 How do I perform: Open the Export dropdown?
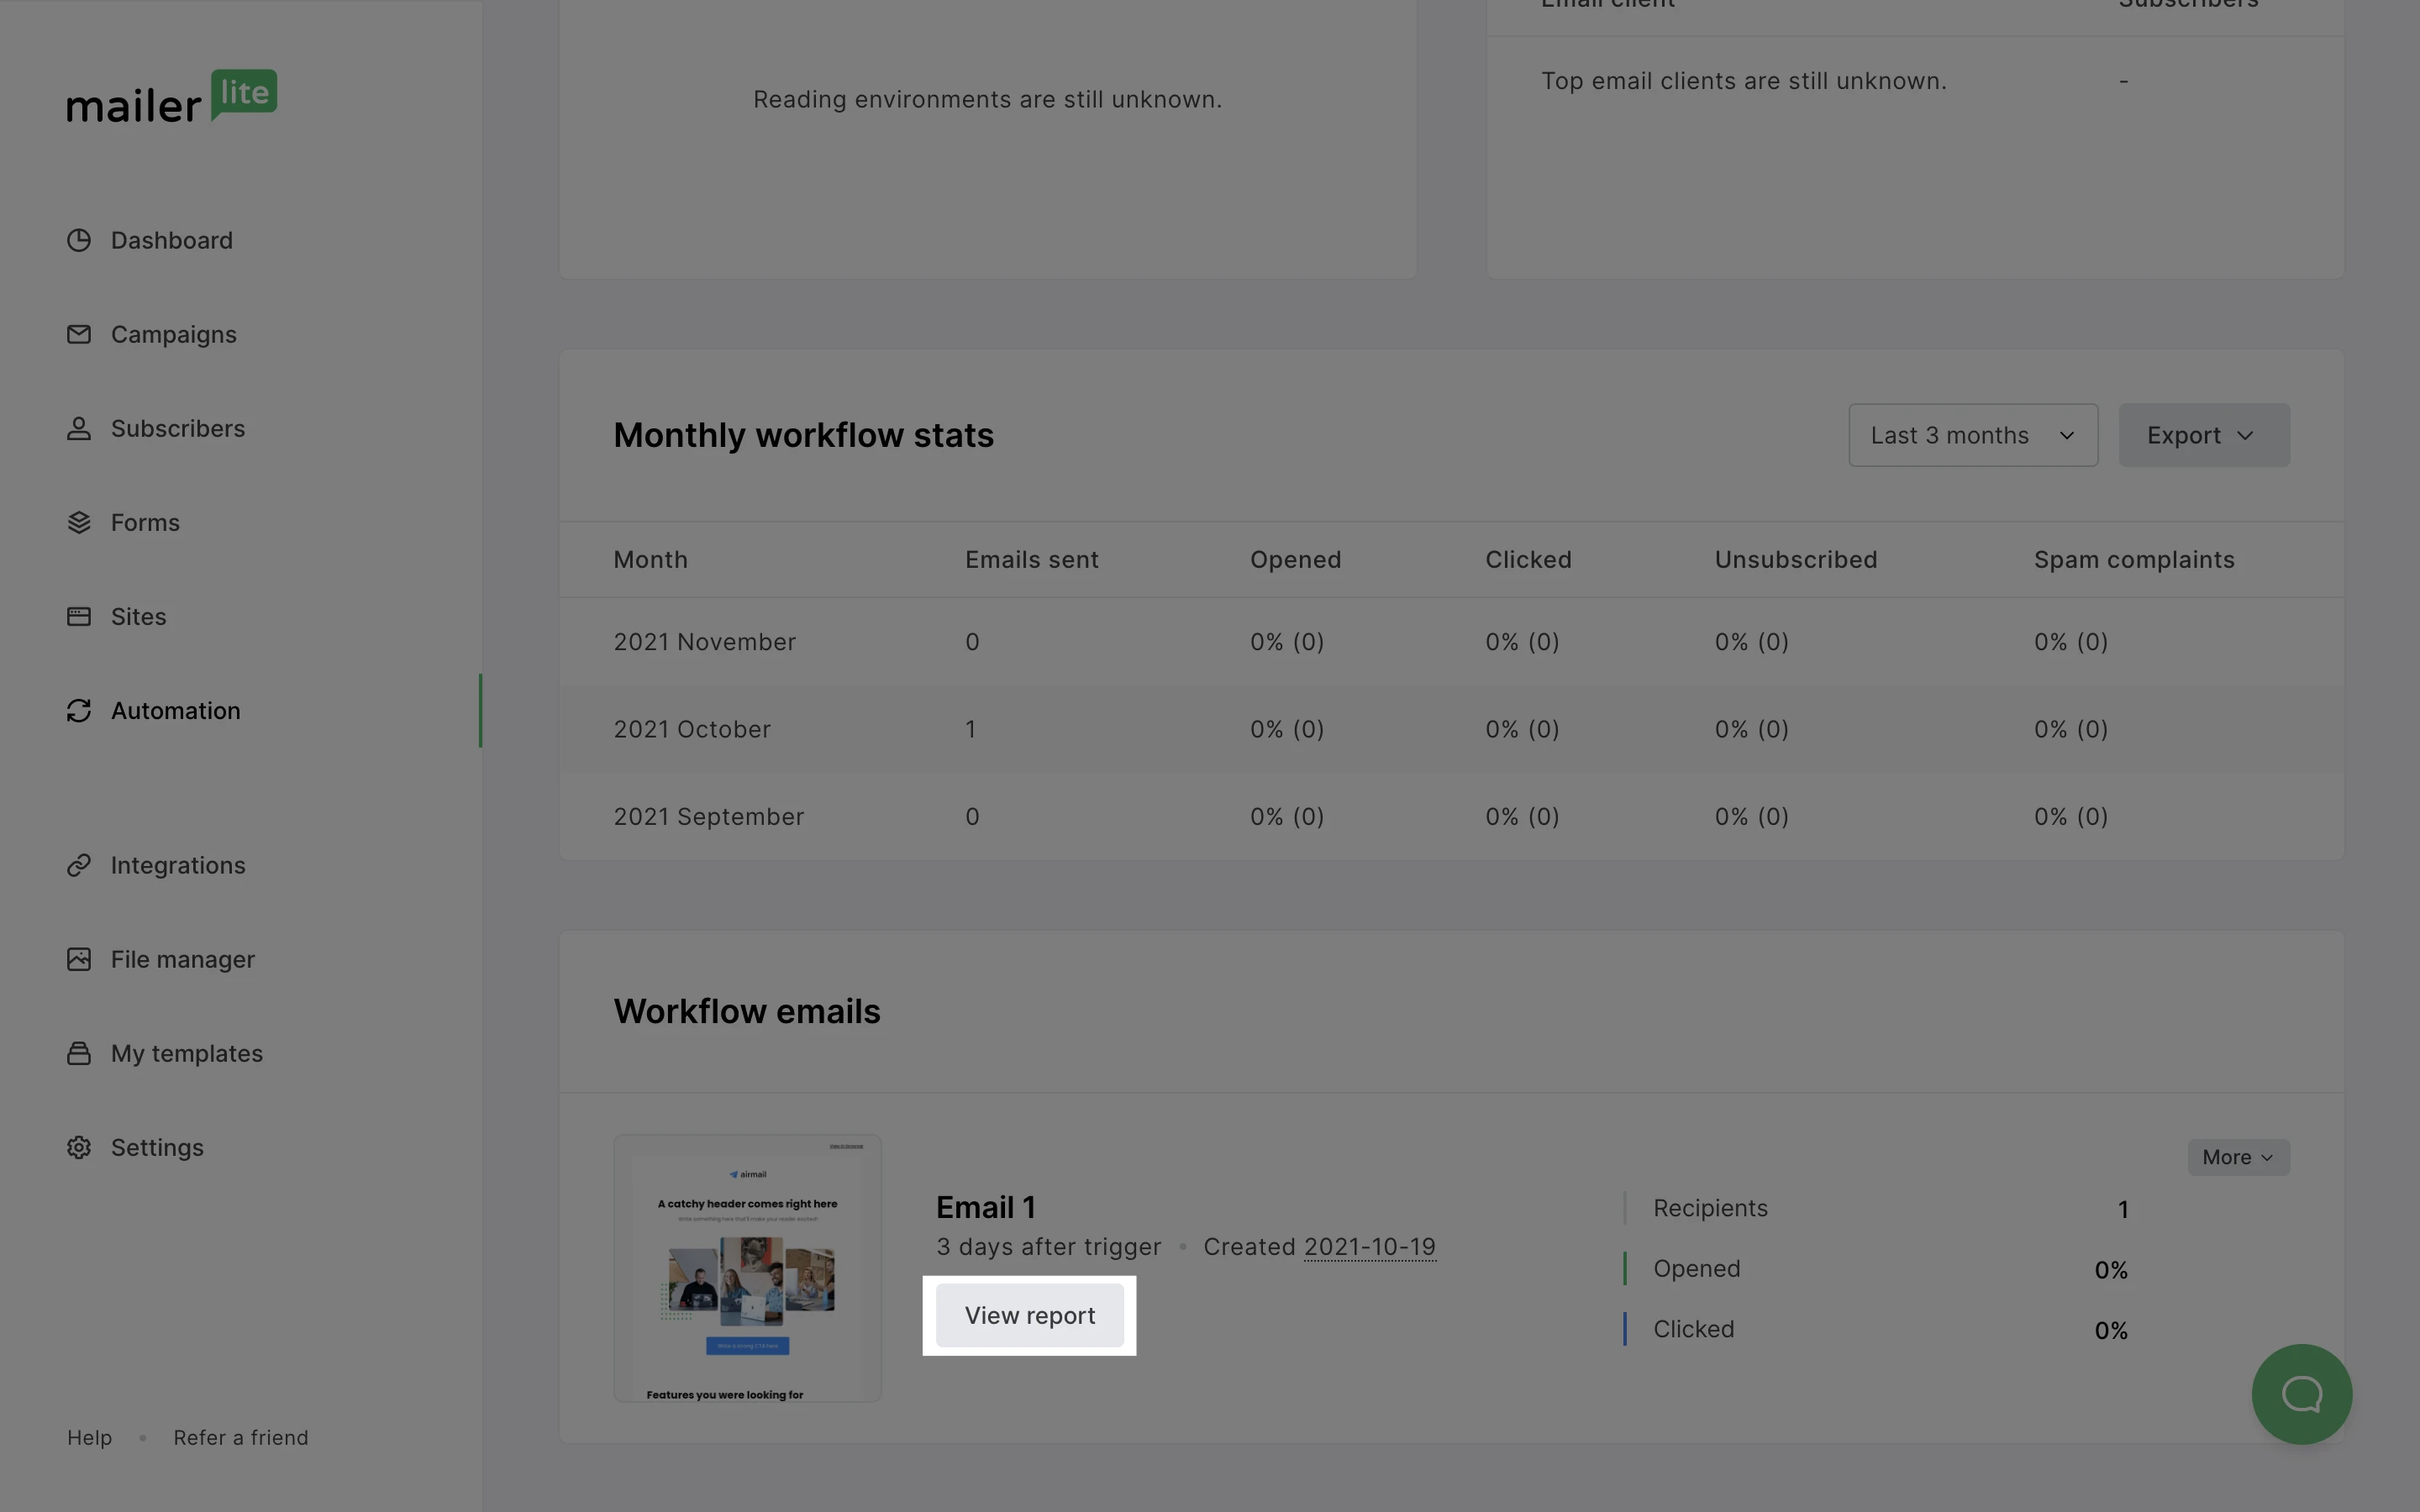2203,436
